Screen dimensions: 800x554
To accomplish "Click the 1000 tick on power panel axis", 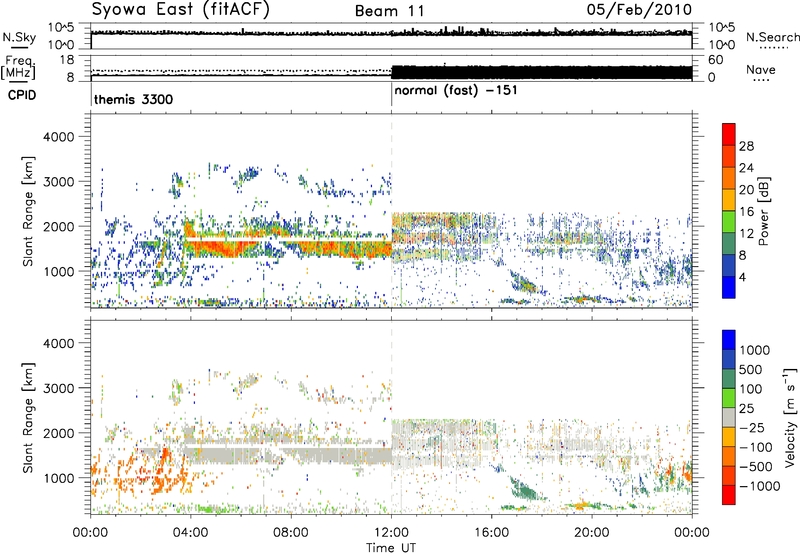I will 58,271.
